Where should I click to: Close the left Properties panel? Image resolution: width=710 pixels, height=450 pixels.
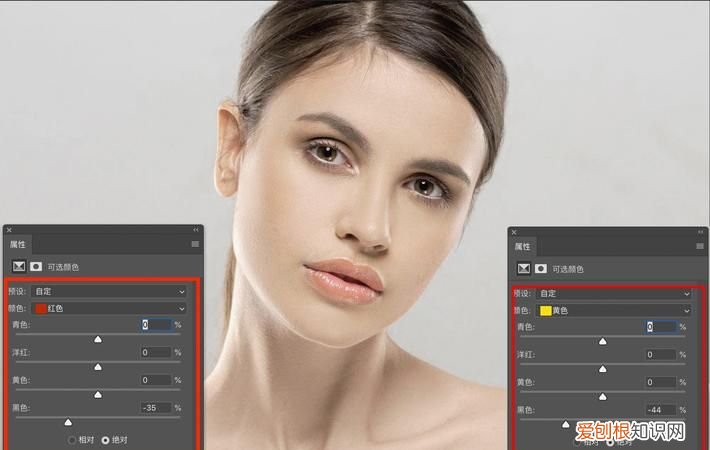click(11, 229)
